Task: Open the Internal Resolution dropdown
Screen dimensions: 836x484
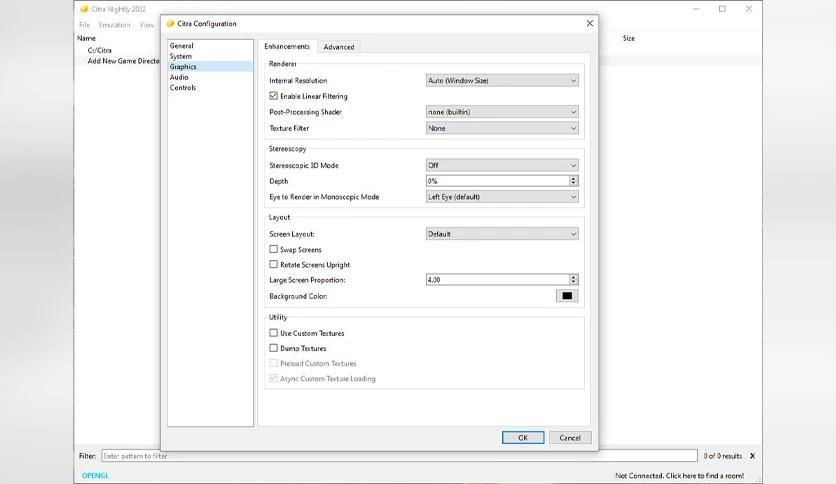Action: 502,80
